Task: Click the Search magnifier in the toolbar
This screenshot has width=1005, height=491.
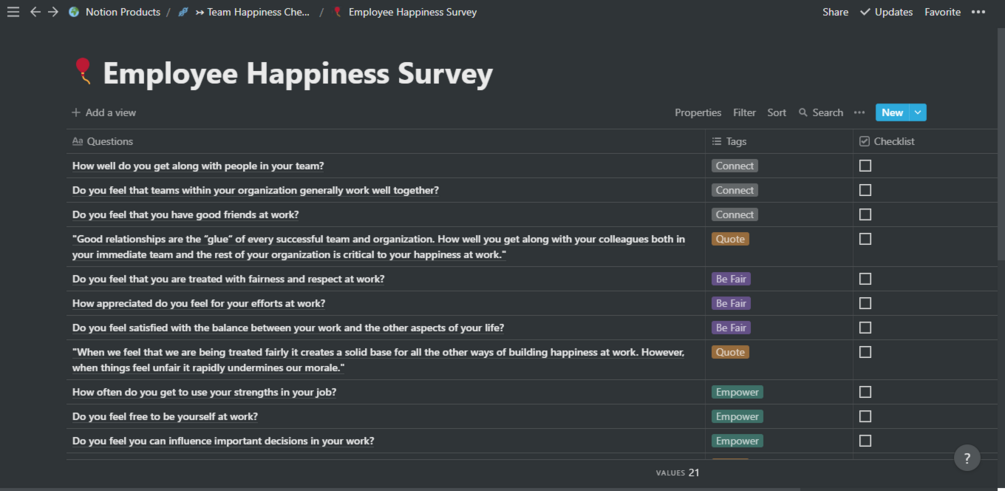Action: pos(821,113)
